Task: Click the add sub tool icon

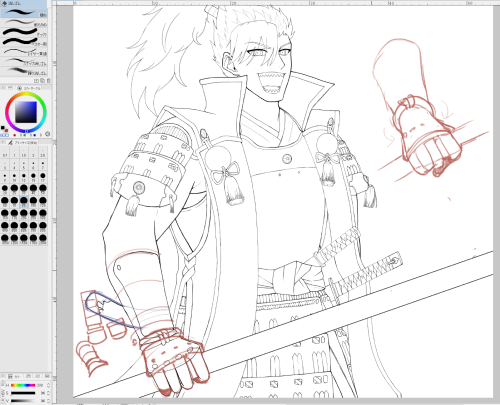Action: click(x=36, y=81)
